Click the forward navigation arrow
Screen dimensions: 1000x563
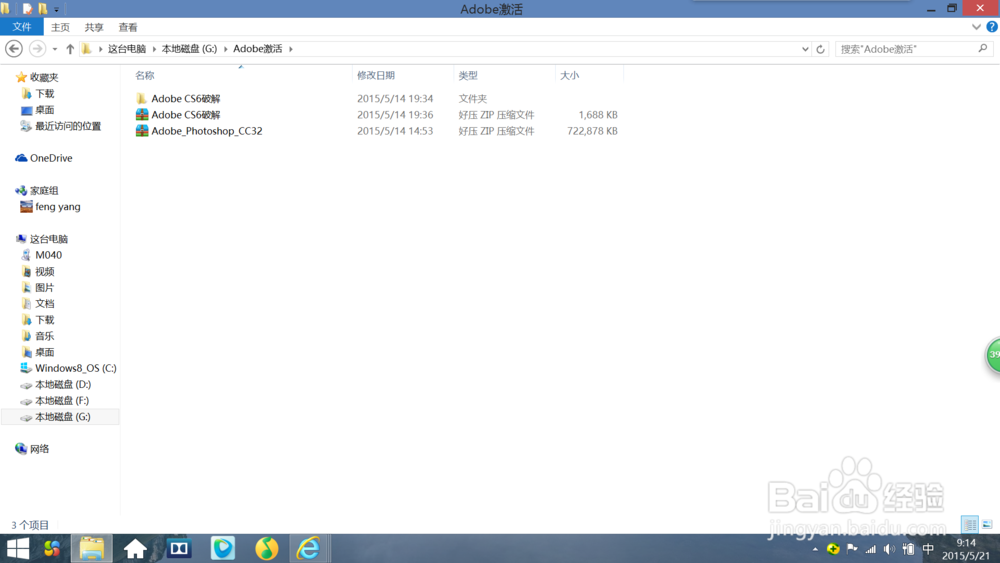pyautogui.click(x=37, y=48)
